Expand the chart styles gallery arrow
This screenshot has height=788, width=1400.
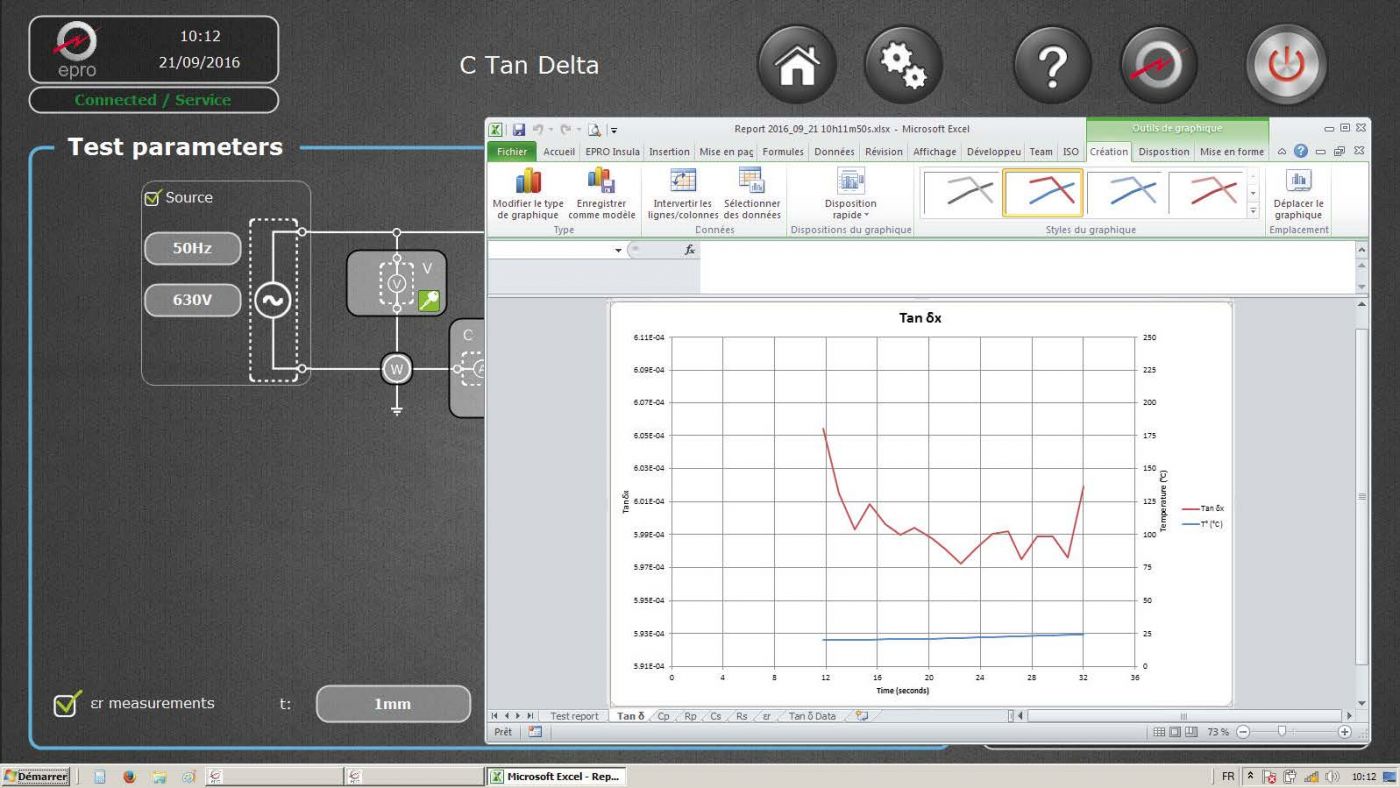[1253, 211]
